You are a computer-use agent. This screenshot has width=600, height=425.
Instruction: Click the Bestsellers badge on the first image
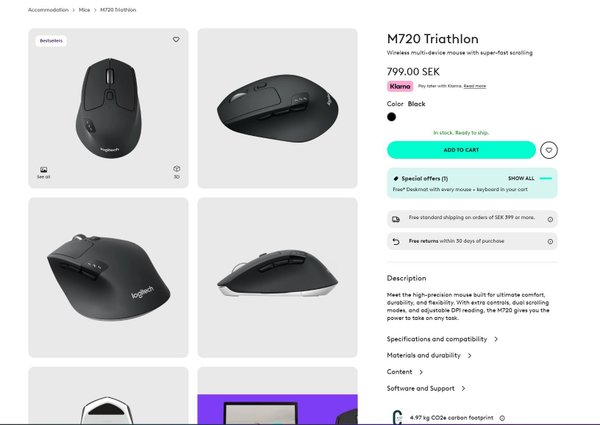pyautogui.click(x=51, y=41)
